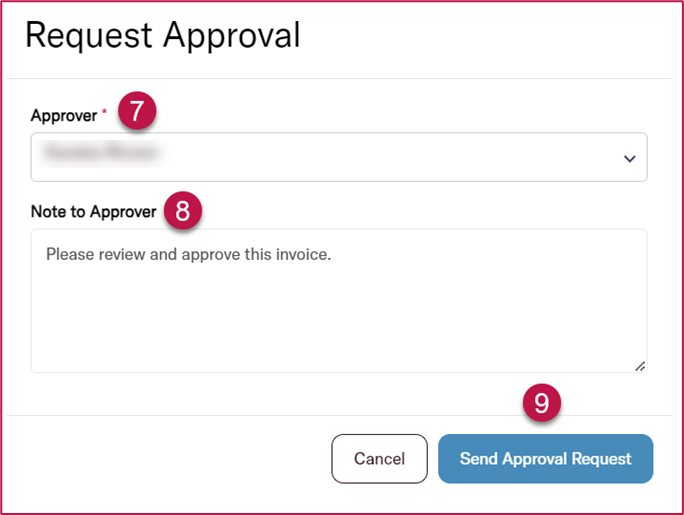Viewport: 684px width, 515px height.
Task: Click the 'Request Approval' dialog heading
Action: 163,36
